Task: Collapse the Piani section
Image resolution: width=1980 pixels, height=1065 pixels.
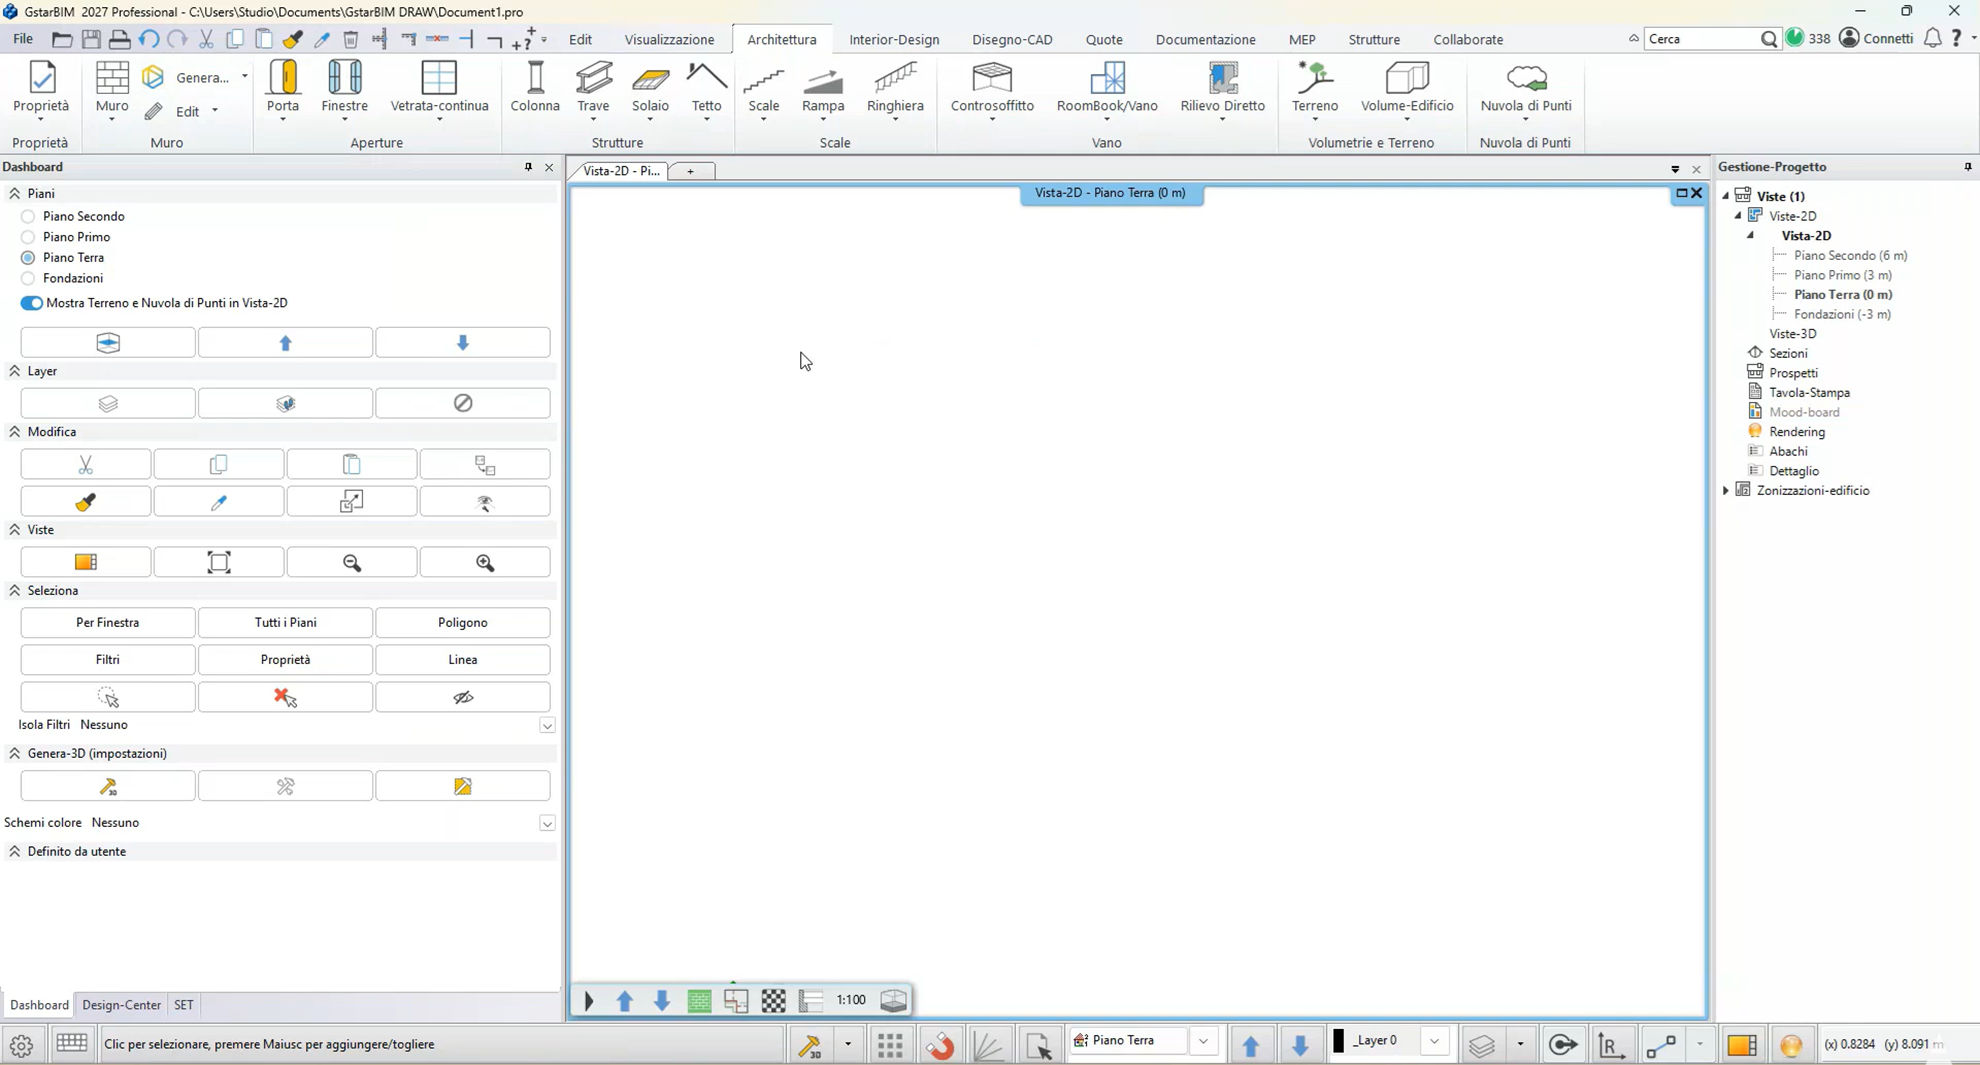Action: tap(15, 193)
